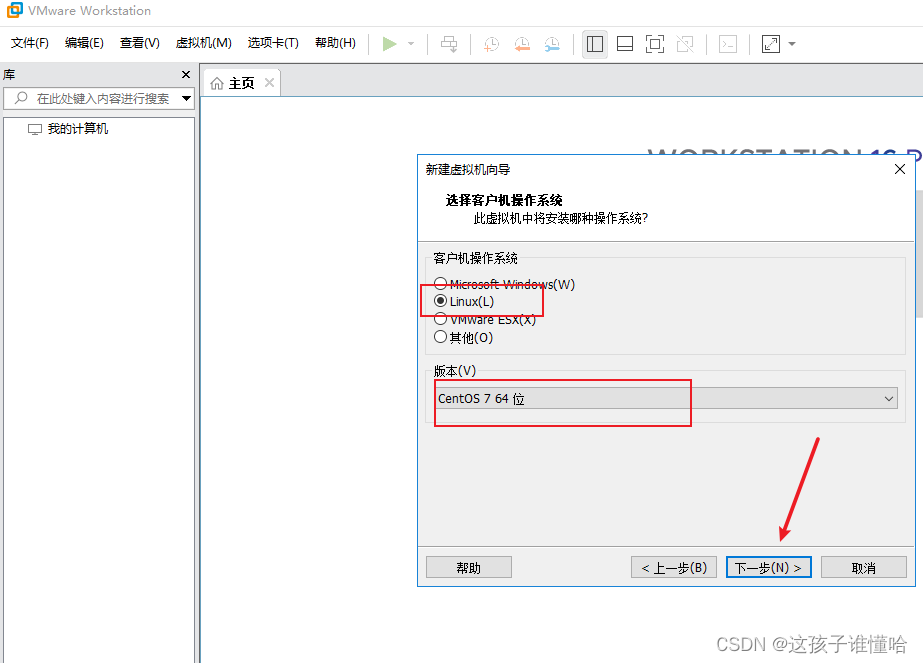
Task: Close the 新建虚拟机向导 dialog
Action: 899,170
